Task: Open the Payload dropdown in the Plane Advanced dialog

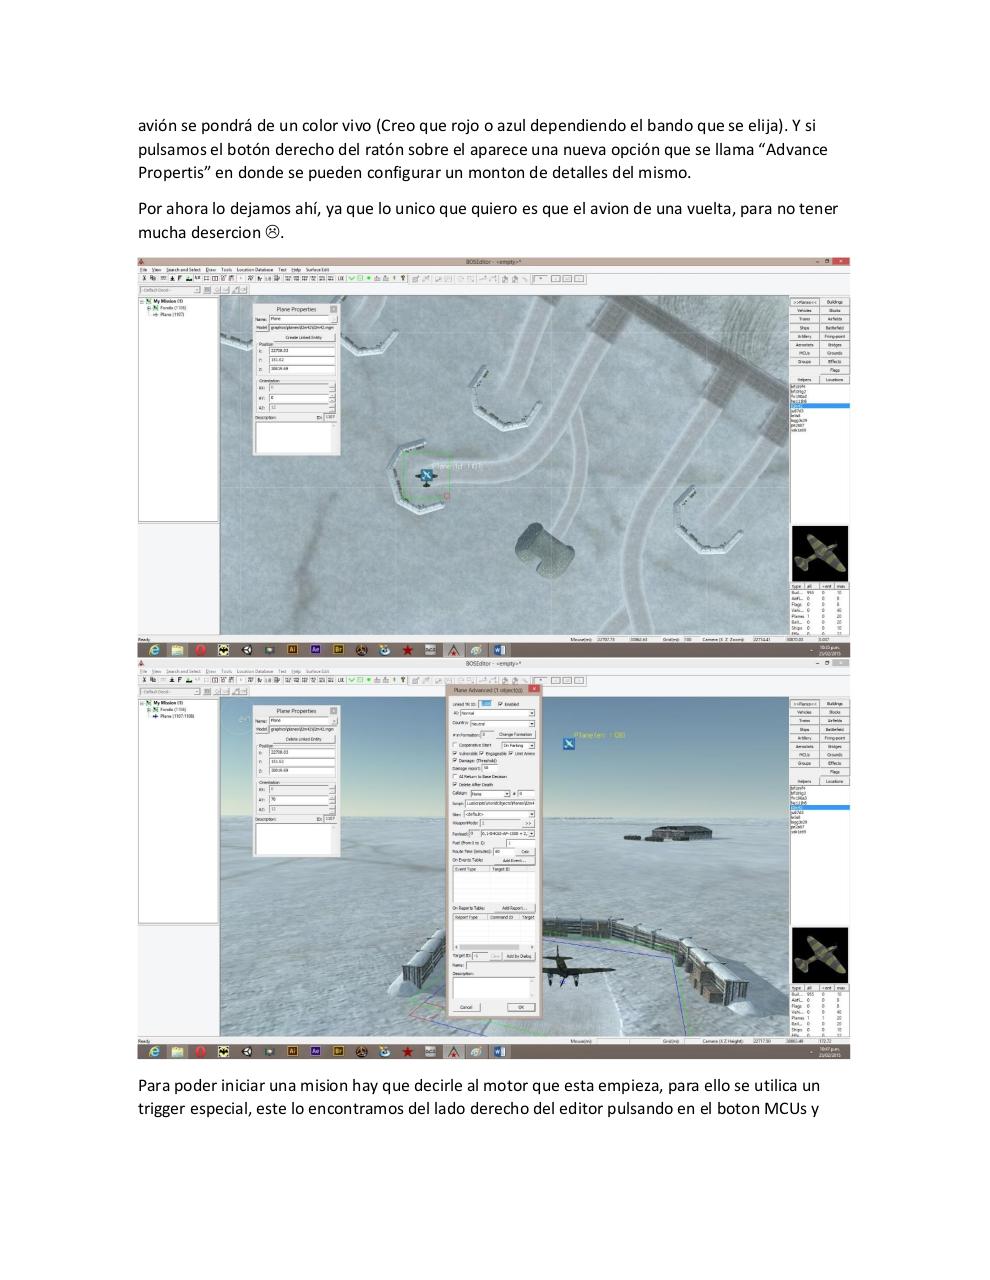Action: pos(508,833)
